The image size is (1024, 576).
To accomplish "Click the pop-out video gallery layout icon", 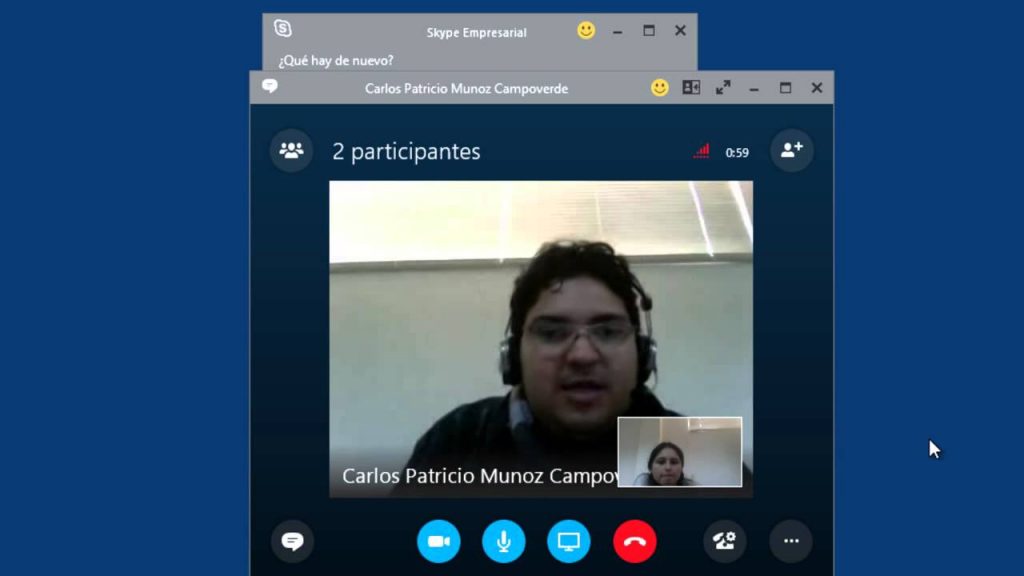I will click(691, 88).
